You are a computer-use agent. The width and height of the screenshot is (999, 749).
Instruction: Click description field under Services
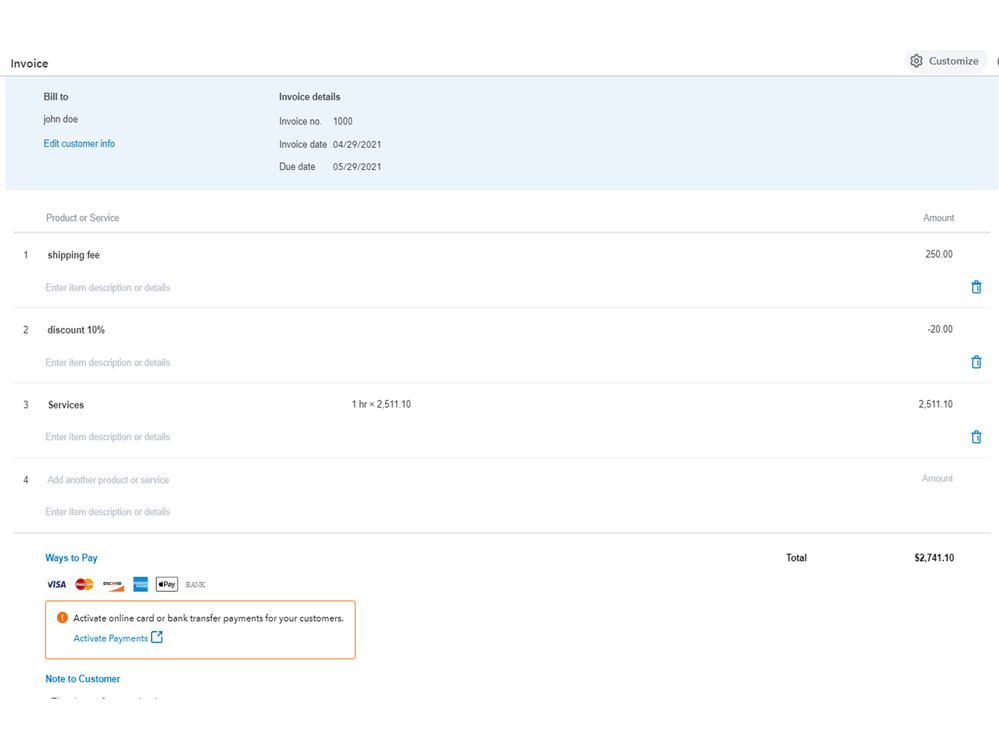(108, 437)
